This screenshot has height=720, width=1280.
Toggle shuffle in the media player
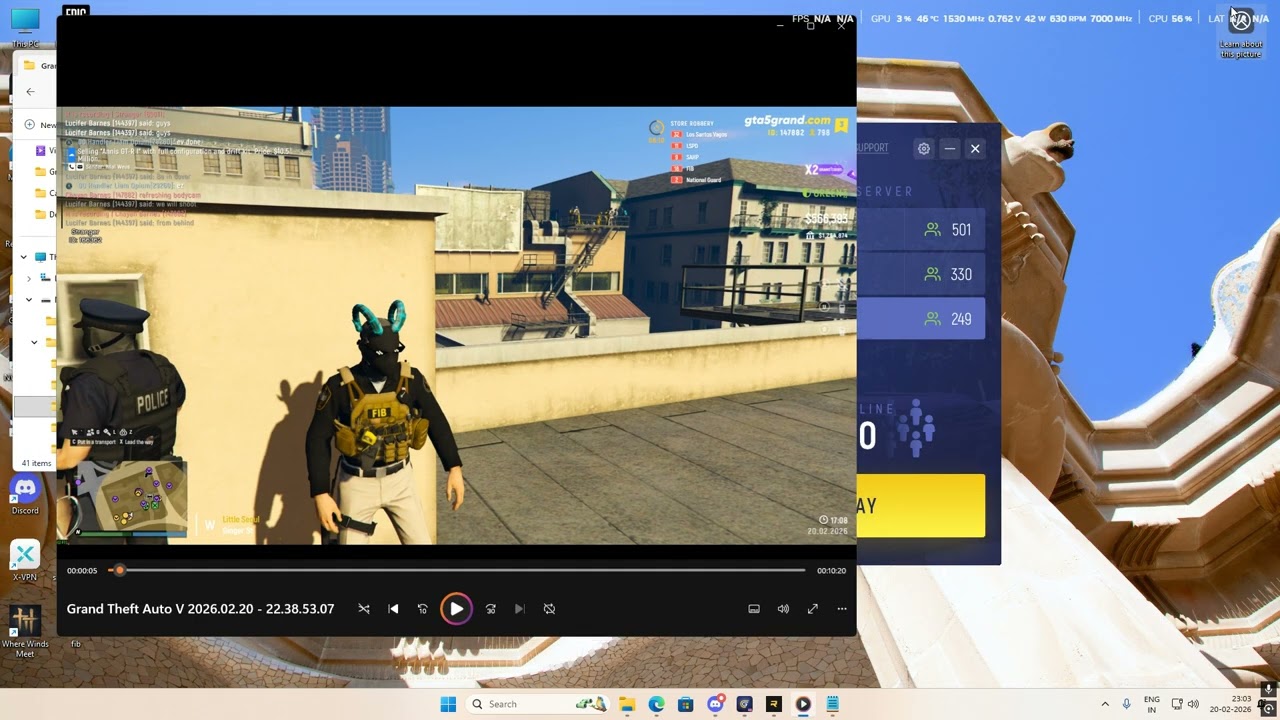pos(364,609)
